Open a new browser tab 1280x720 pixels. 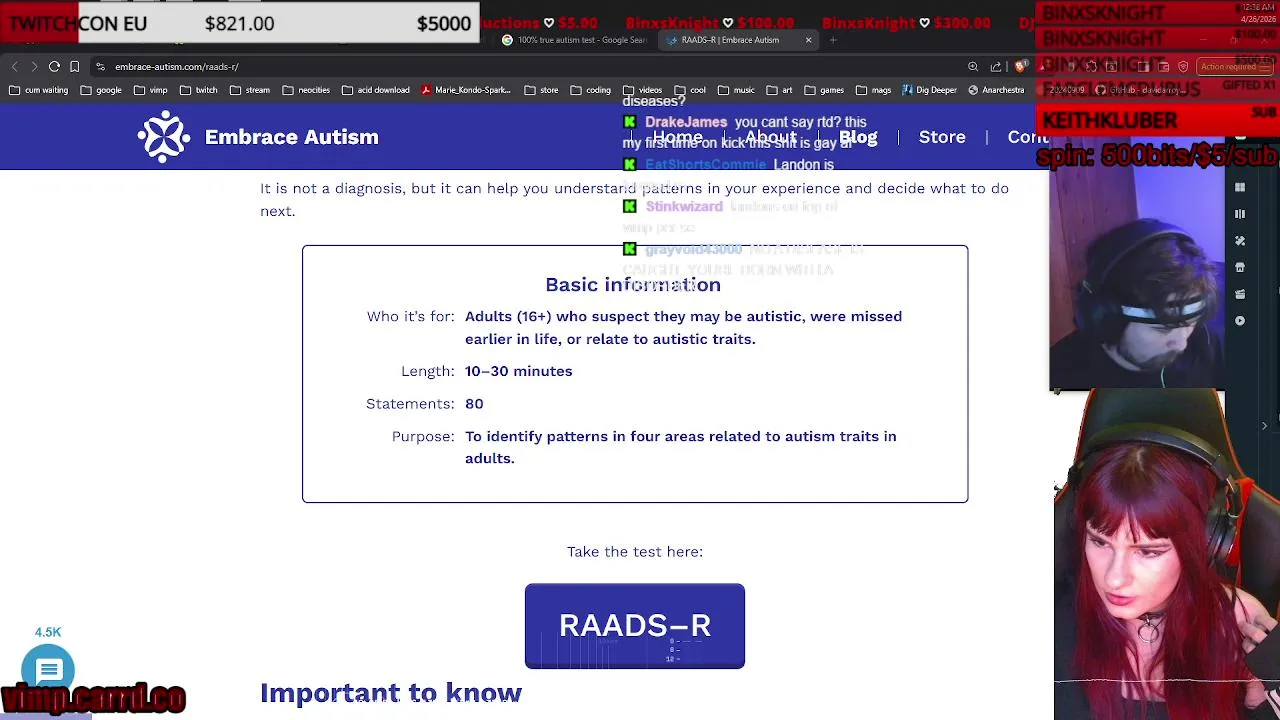point(833,40)
